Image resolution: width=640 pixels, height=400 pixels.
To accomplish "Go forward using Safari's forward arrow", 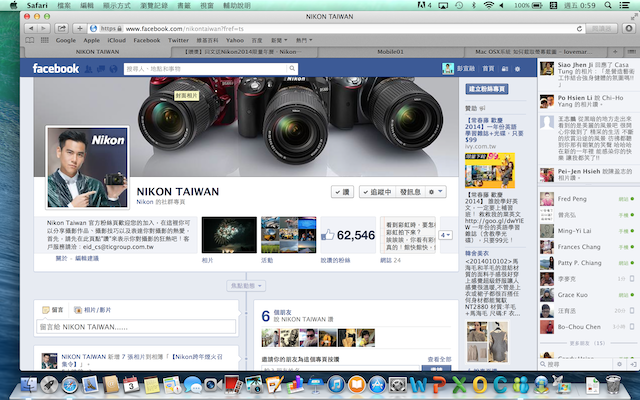I will coord(43,29).
